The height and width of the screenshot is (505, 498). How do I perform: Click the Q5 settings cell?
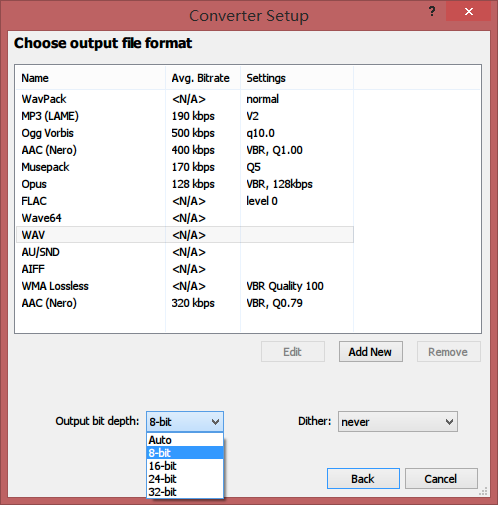(x=253, y=167)
